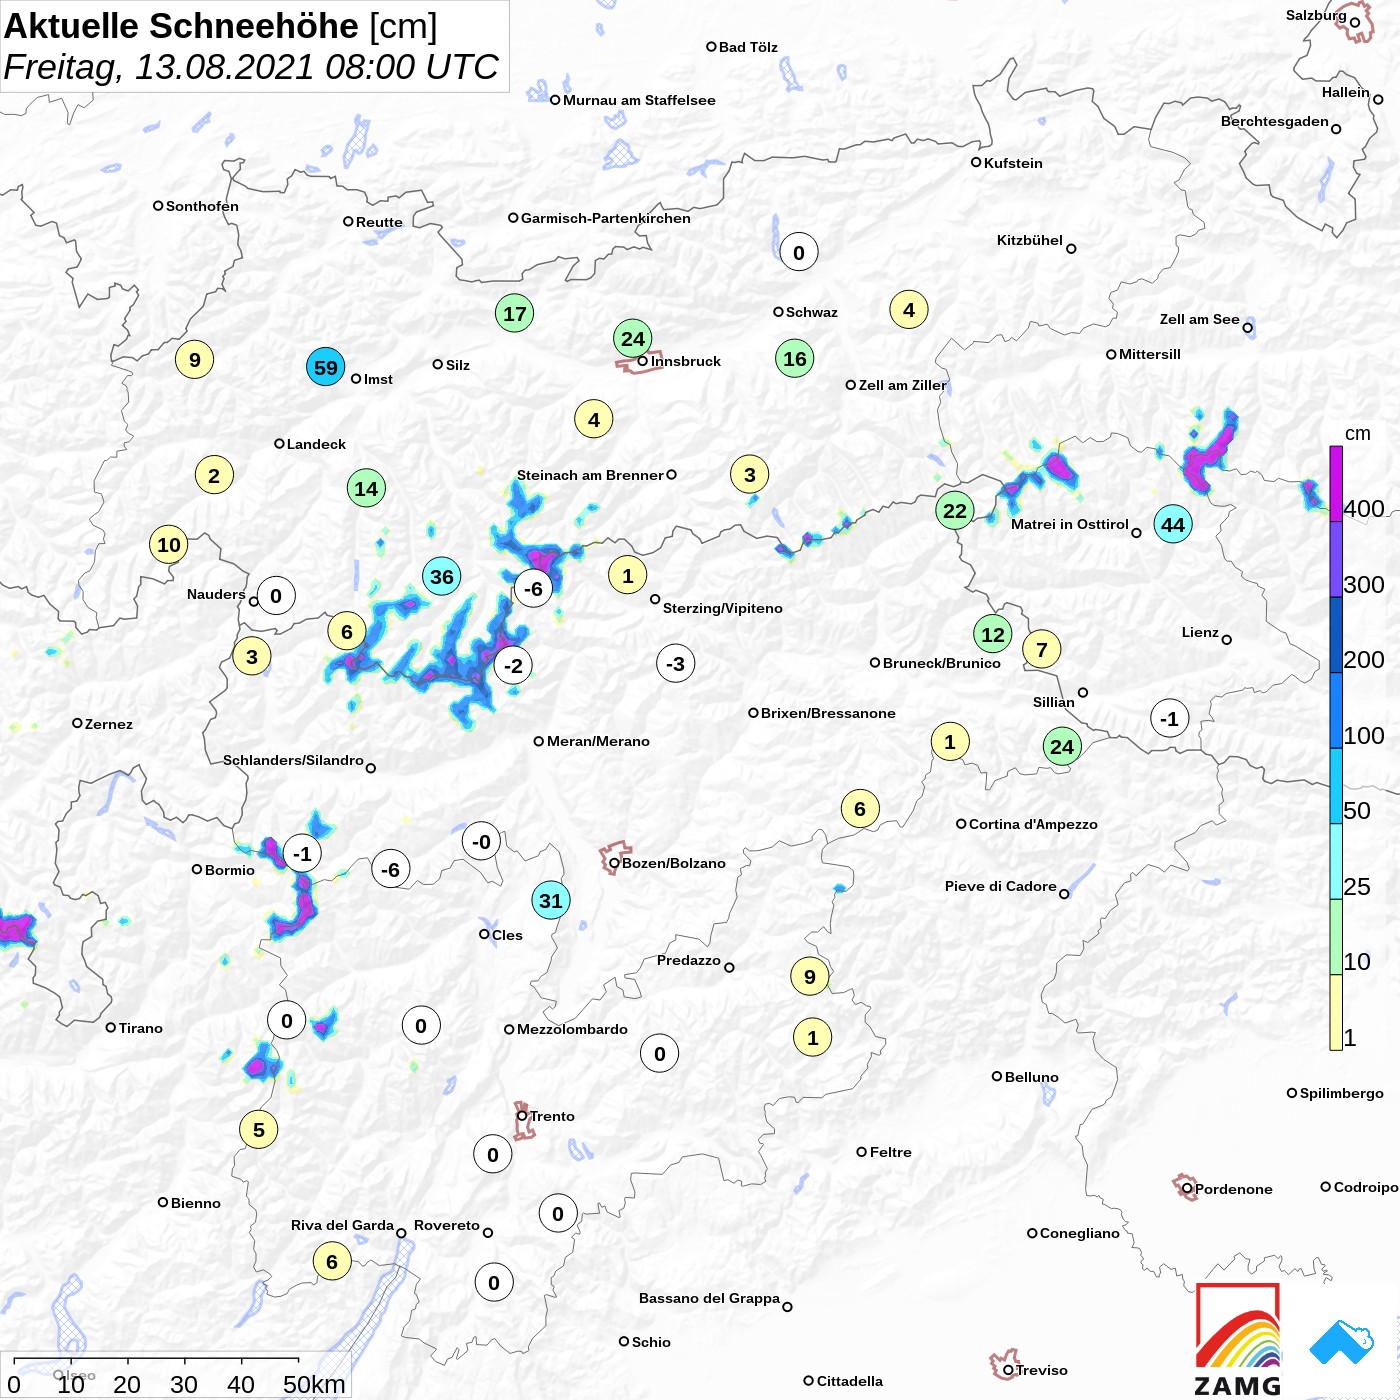Select the 24 cm station at Innsbruck
The width and height of the screenshot is (1400, 1400).
633,338
